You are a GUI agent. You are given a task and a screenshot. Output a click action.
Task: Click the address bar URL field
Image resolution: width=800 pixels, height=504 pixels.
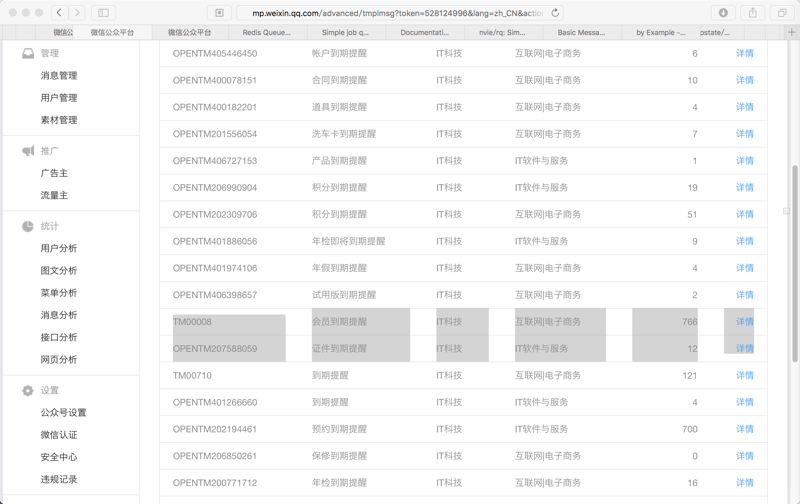click(398, 13)
